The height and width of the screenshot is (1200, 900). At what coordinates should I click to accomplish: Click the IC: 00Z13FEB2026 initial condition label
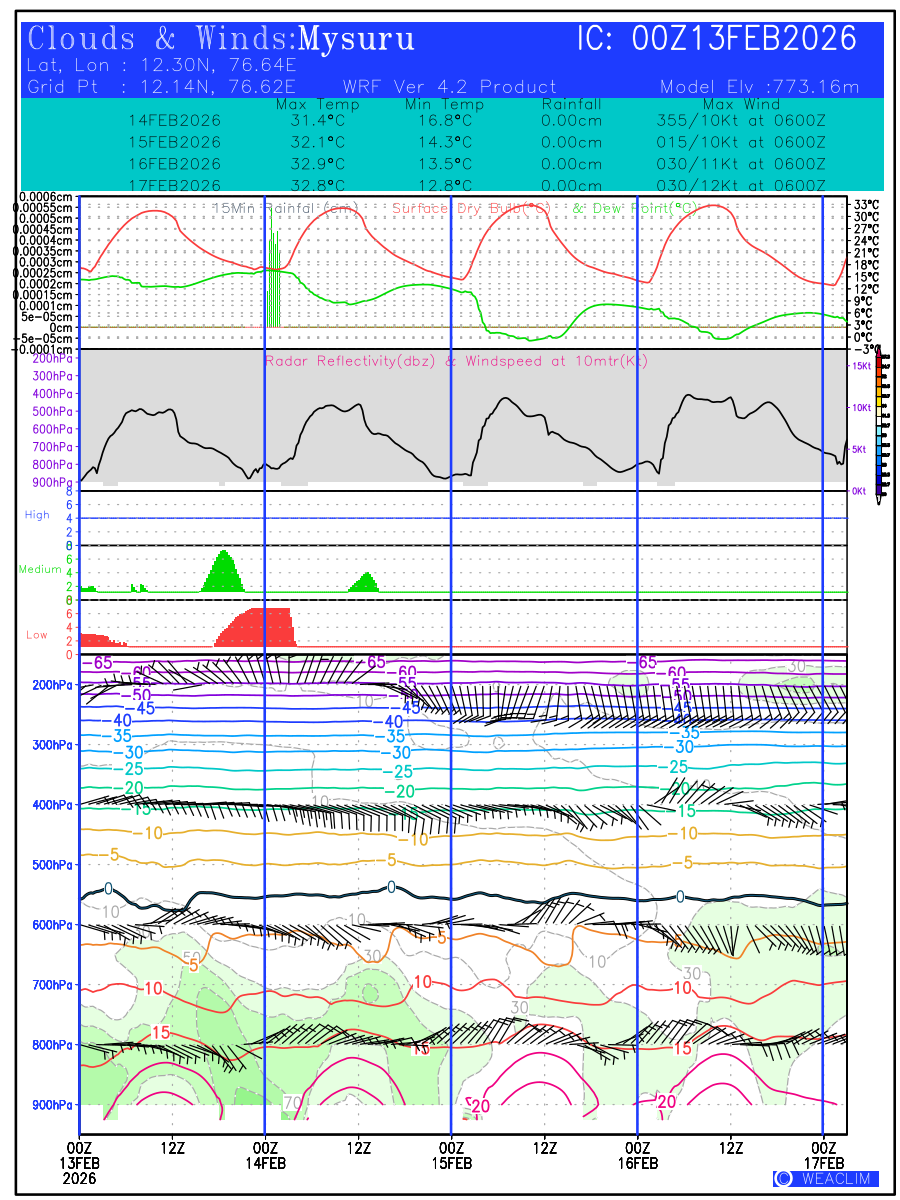tap(717, 39)
